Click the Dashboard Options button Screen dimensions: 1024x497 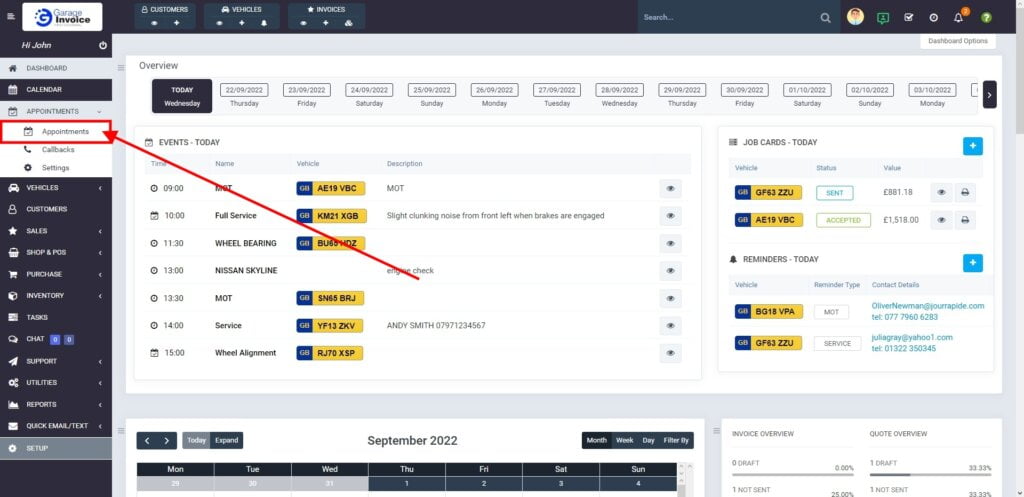957,41
